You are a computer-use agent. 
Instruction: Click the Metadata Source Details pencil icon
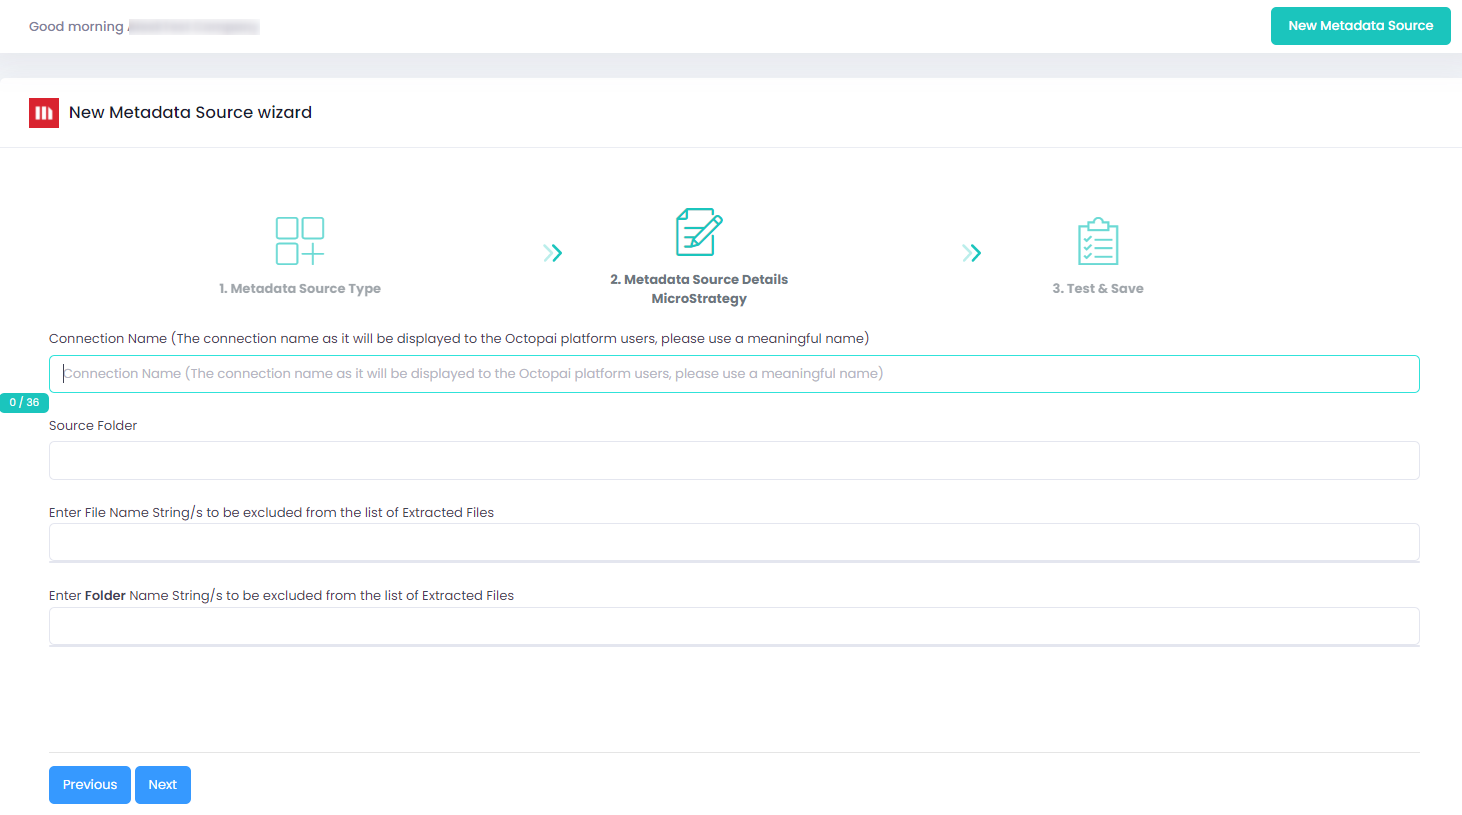tap(699, 232)
